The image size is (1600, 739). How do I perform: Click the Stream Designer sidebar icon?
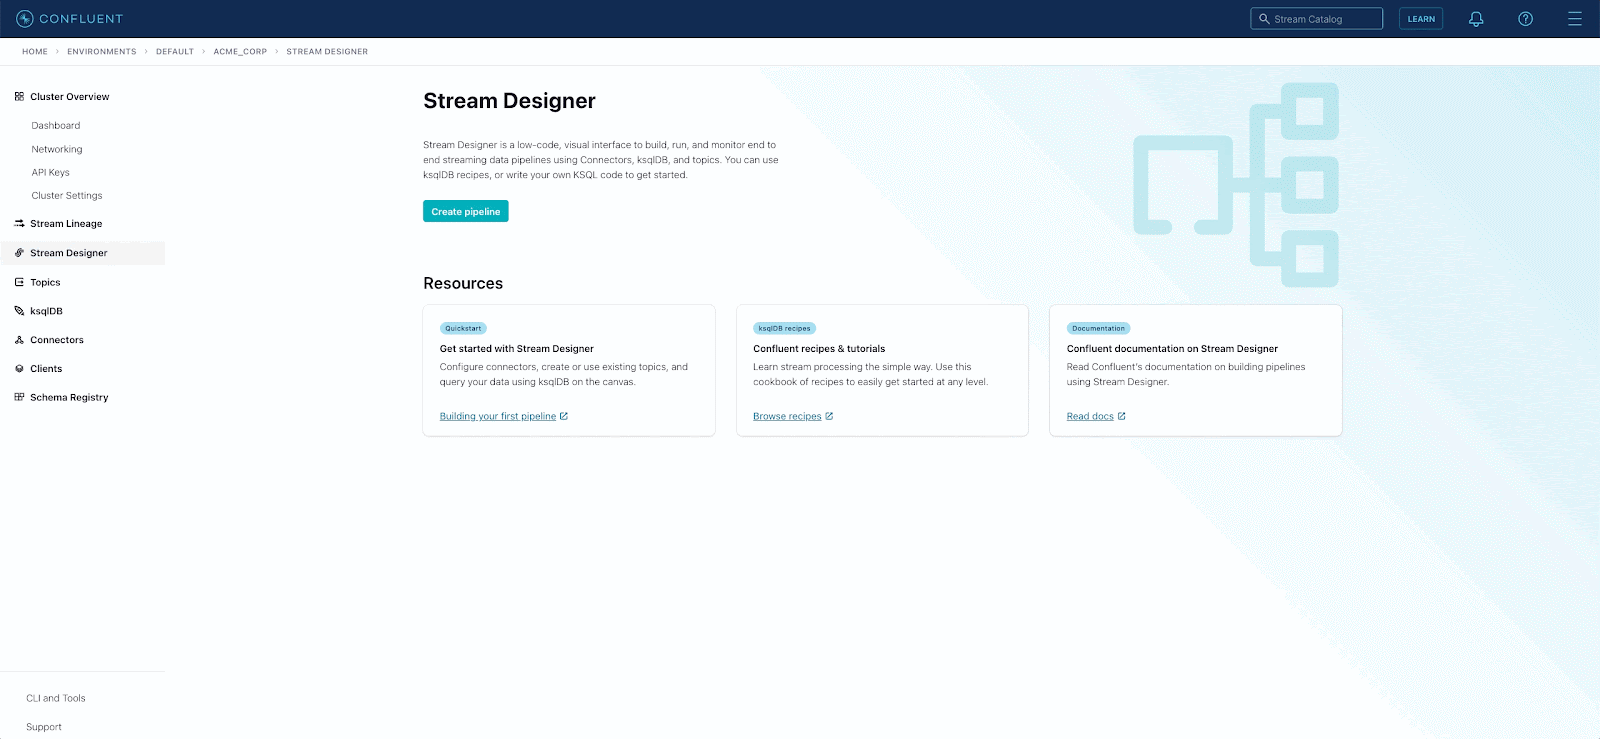tap(19, 253)
